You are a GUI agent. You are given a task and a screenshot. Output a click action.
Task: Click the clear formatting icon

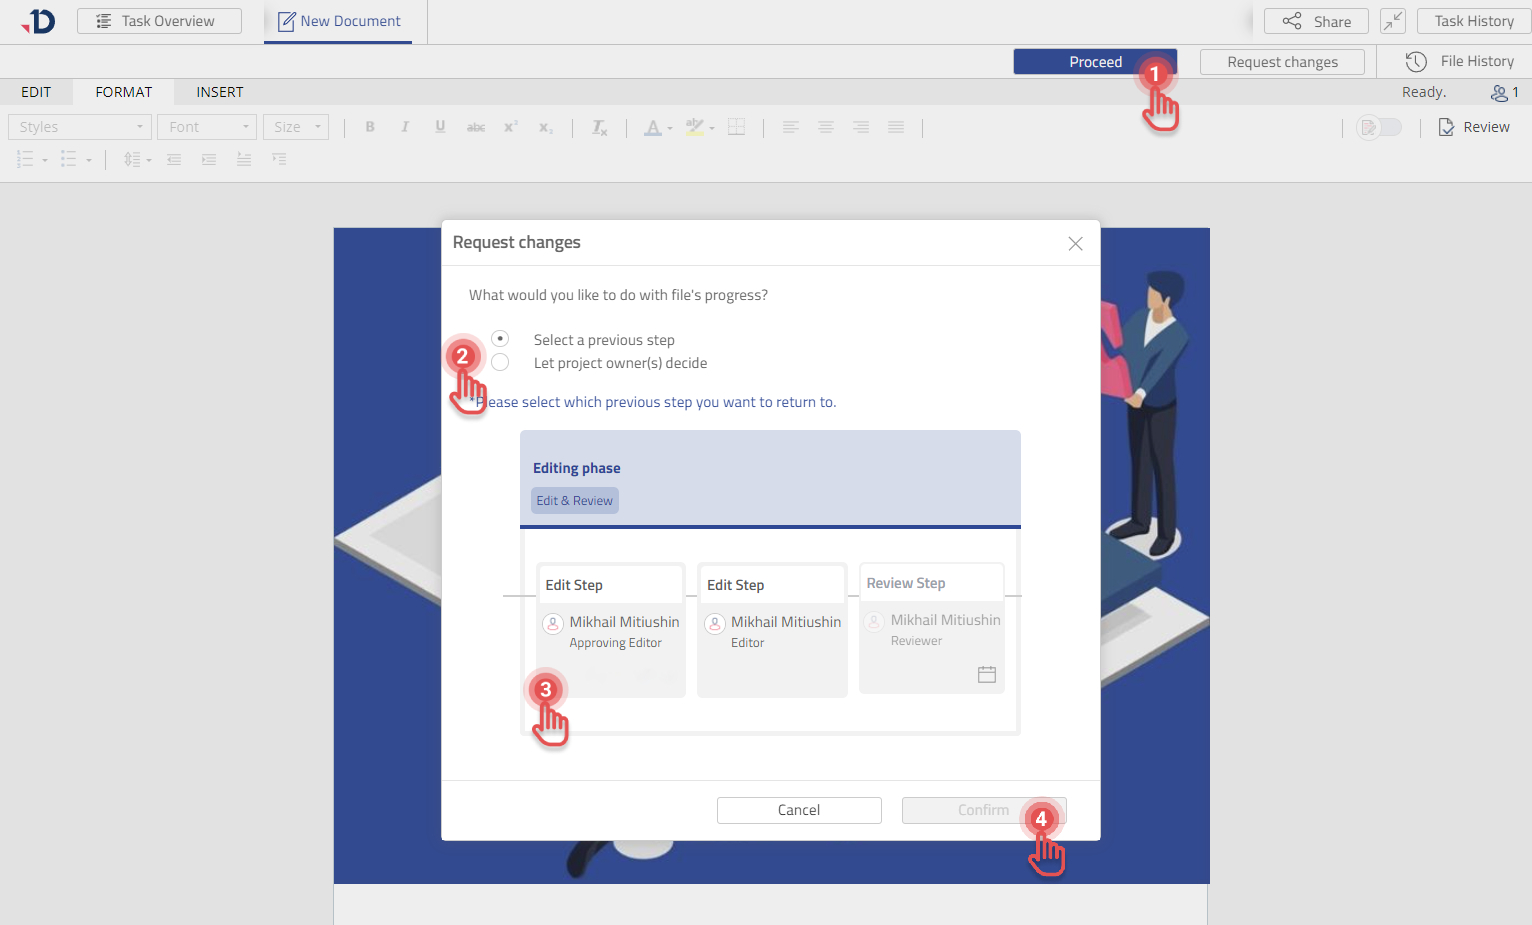click(x=599, y=127)
